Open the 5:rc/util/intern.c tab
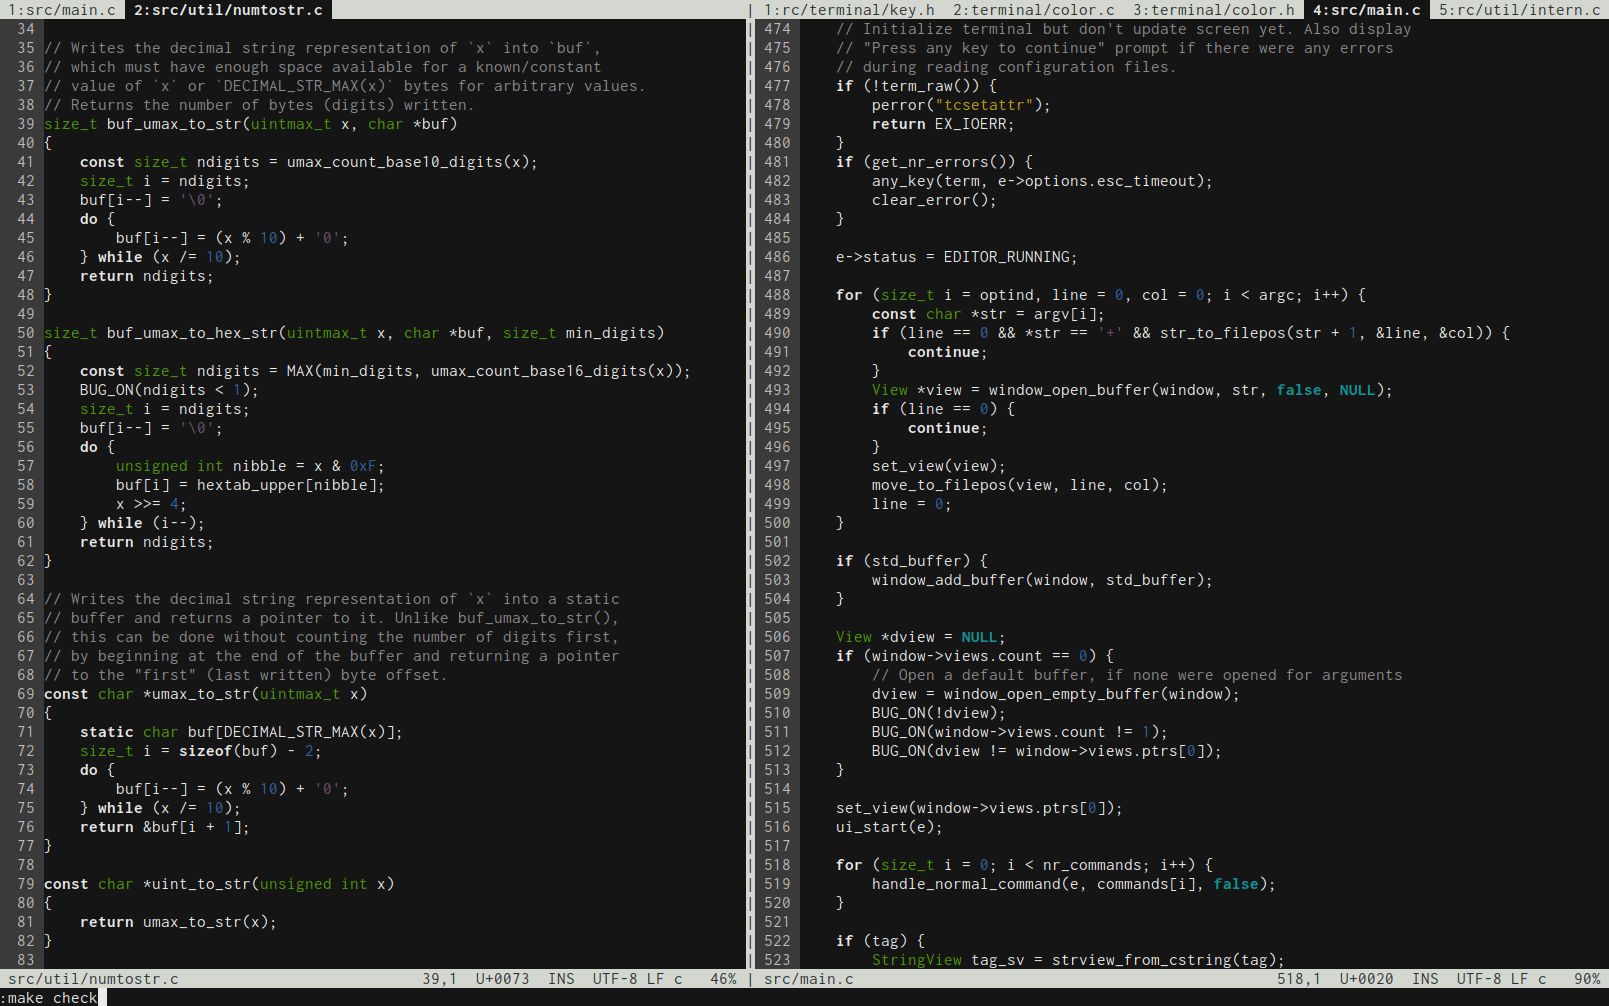The width and height of the screenshot is (1609, 1006). 1520,11
